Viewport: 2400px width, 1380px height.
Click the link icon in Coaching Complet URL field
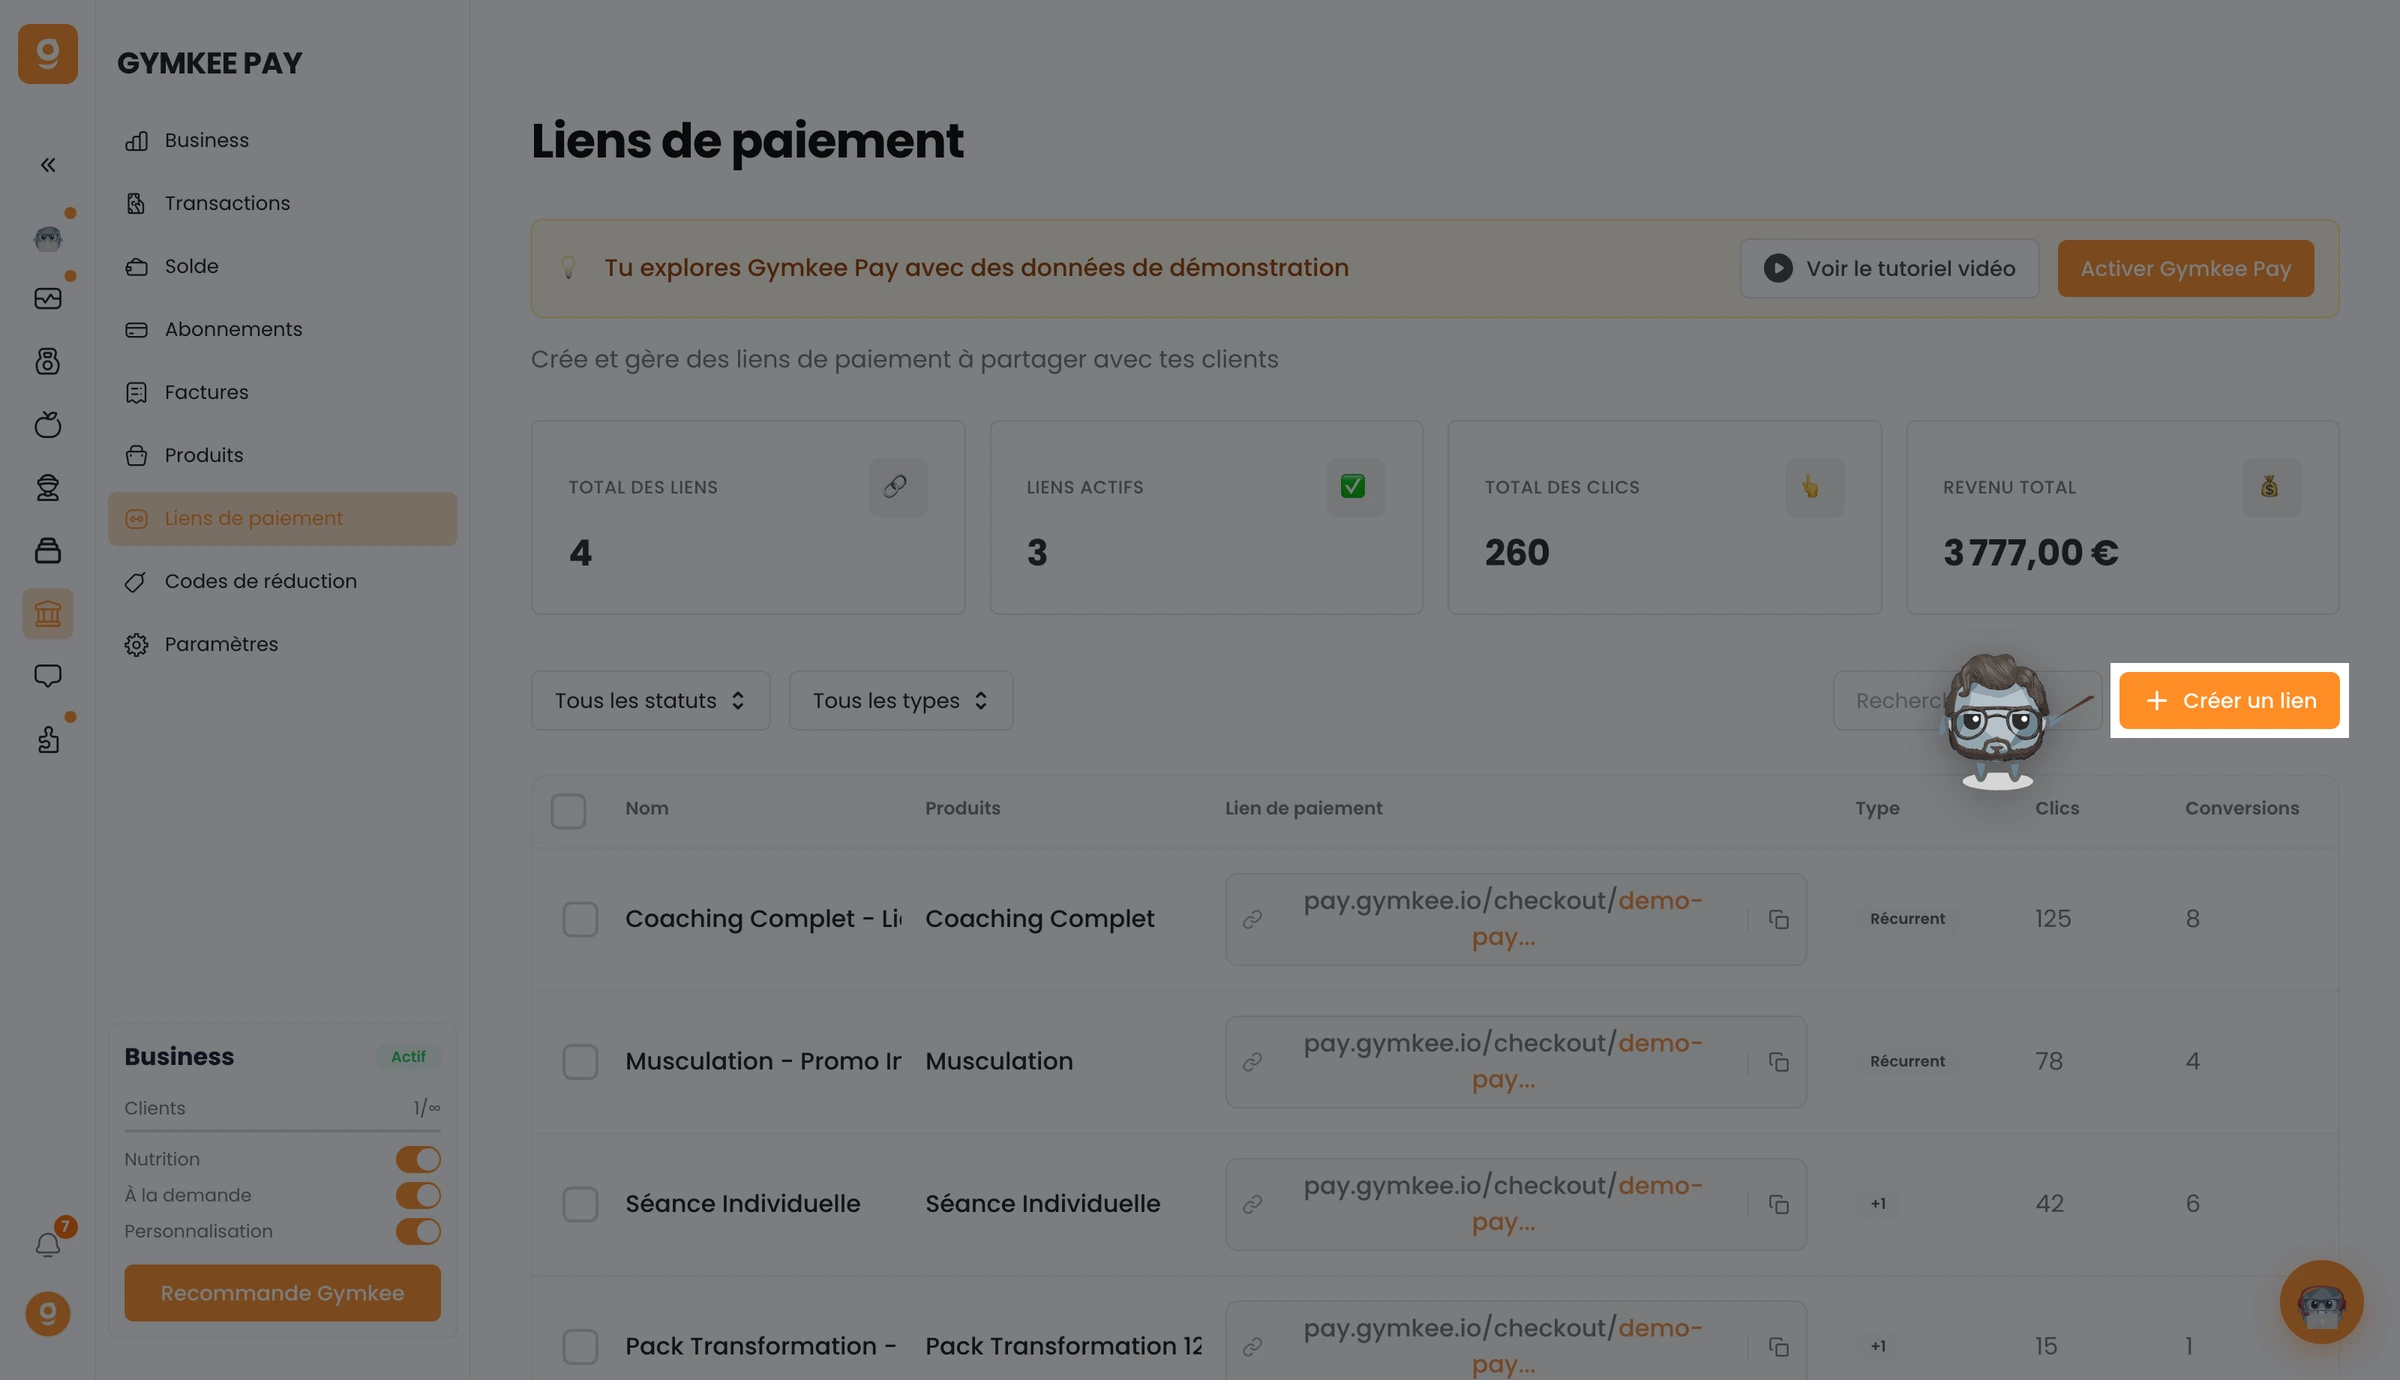[1252, 919]
